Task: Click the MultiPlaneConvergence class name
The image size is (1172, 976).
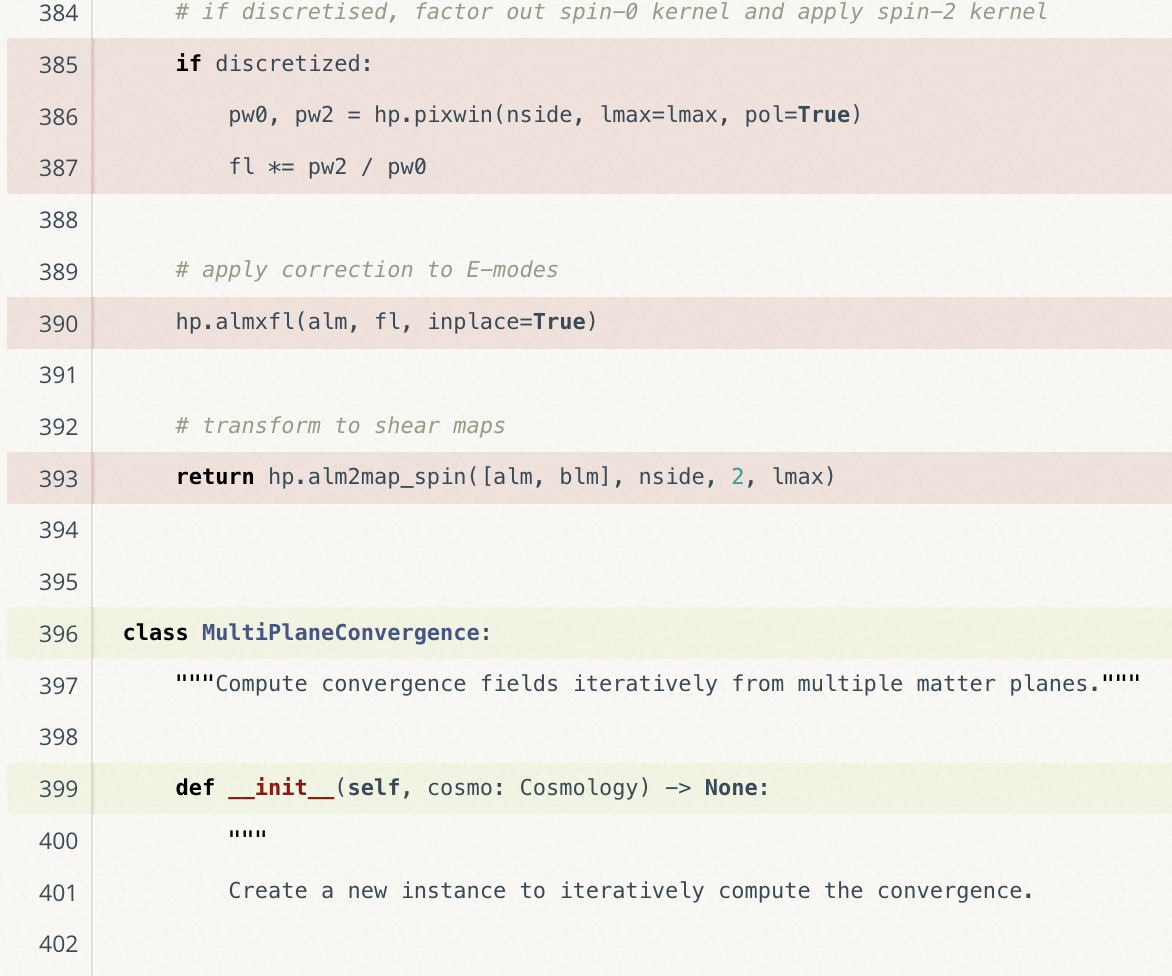Action: (340, 633)
